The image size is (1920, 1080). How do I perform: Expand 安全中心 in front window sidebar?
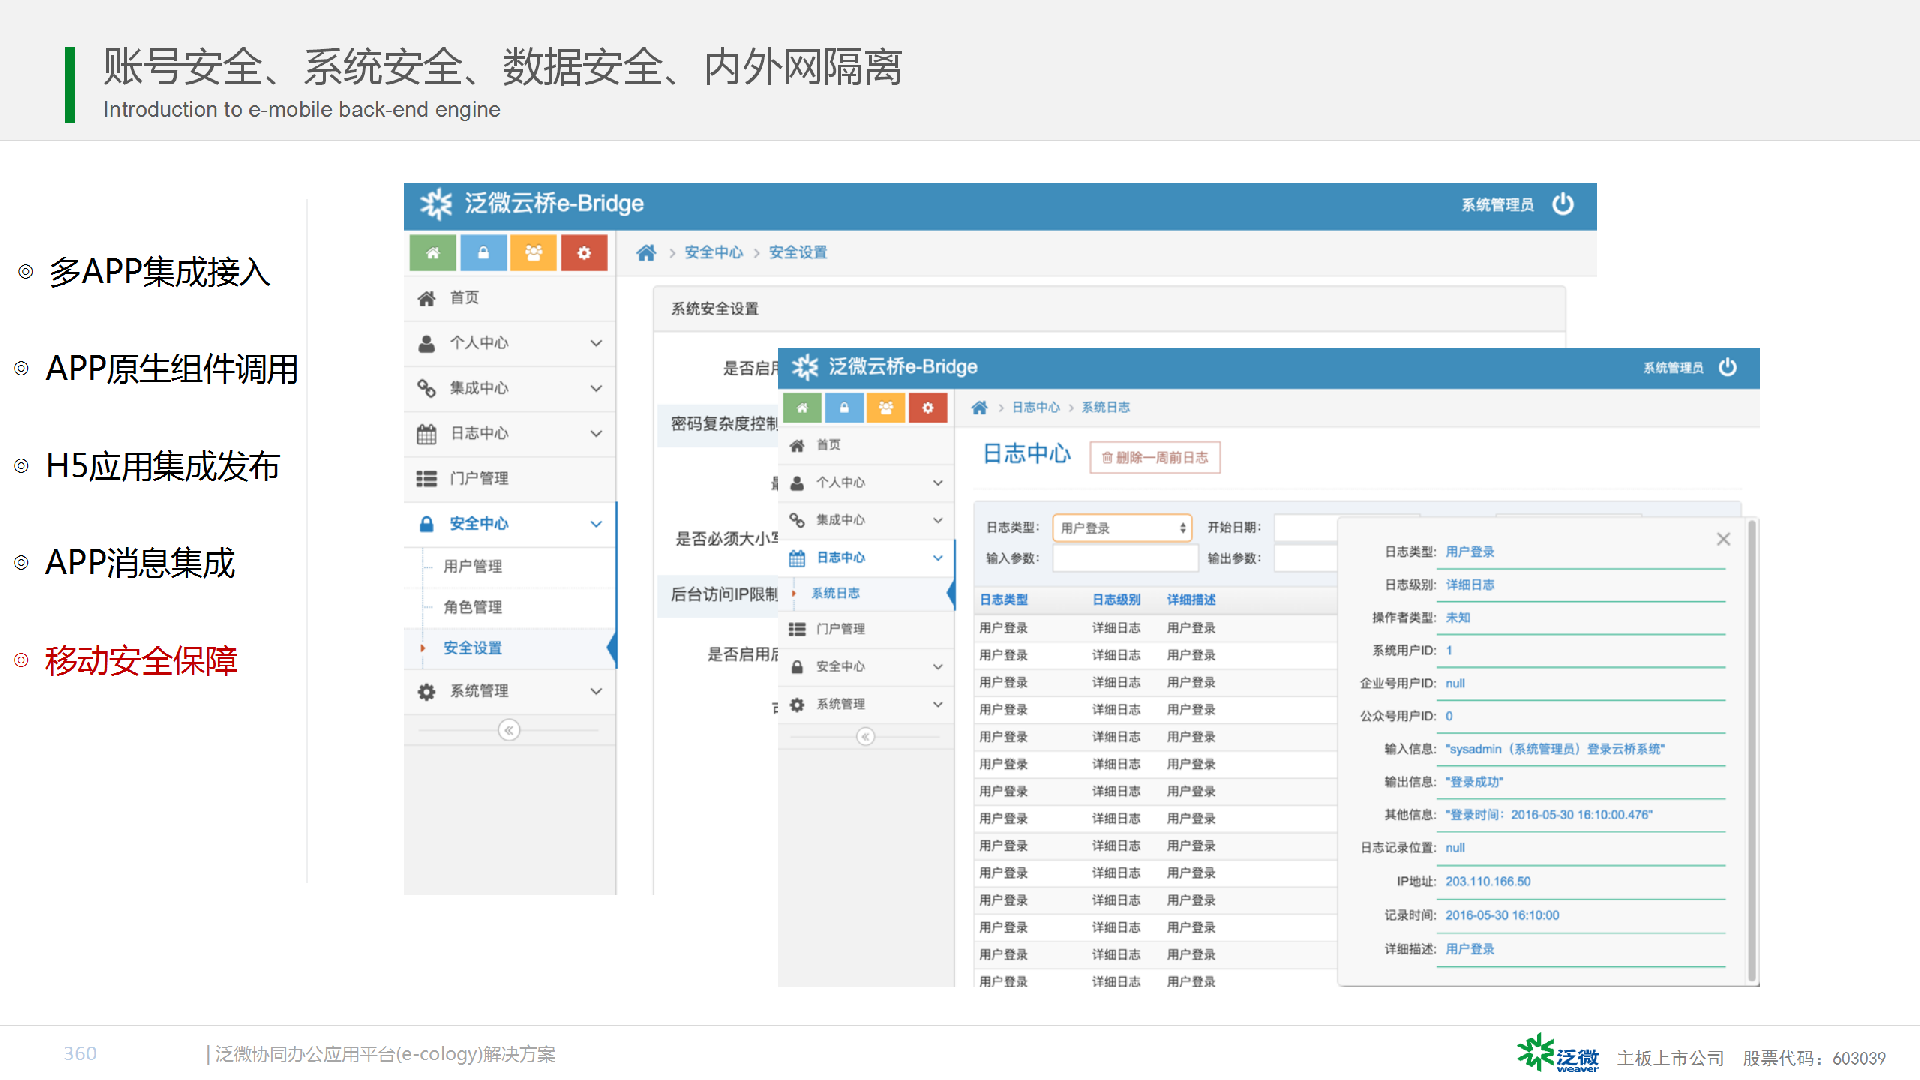click(866, 666)
